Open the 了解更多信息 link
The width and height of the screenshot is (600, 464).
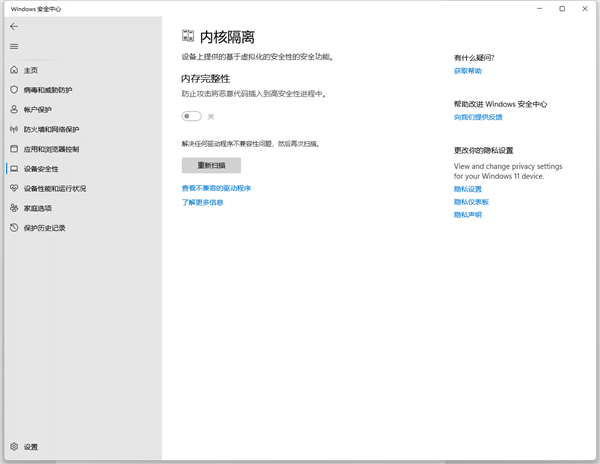[202, 202]
